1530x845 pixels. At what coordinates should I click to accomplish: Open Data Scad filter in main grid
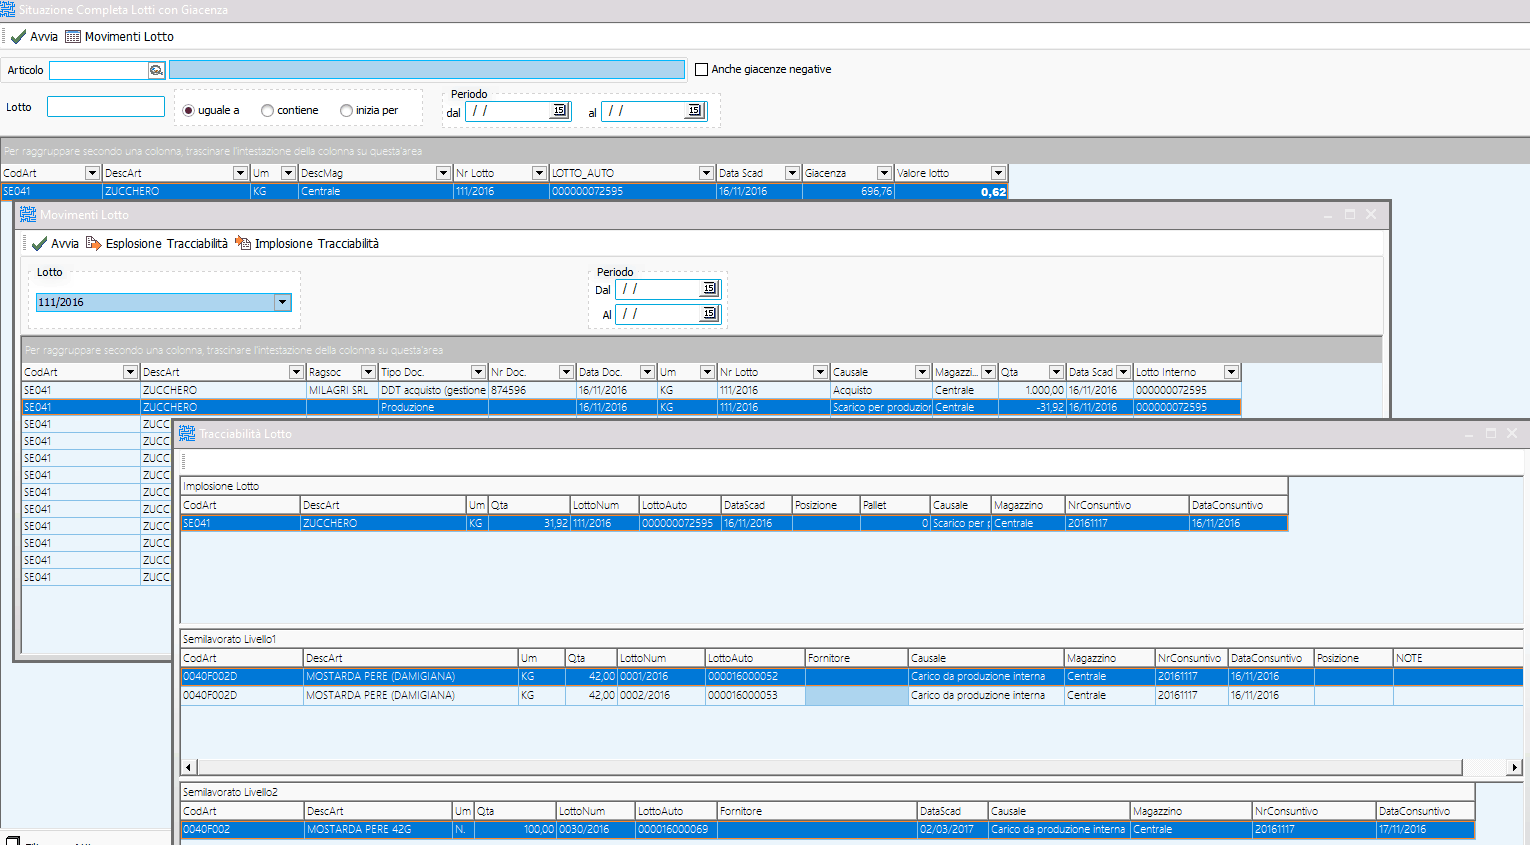(x=792, y=173)
